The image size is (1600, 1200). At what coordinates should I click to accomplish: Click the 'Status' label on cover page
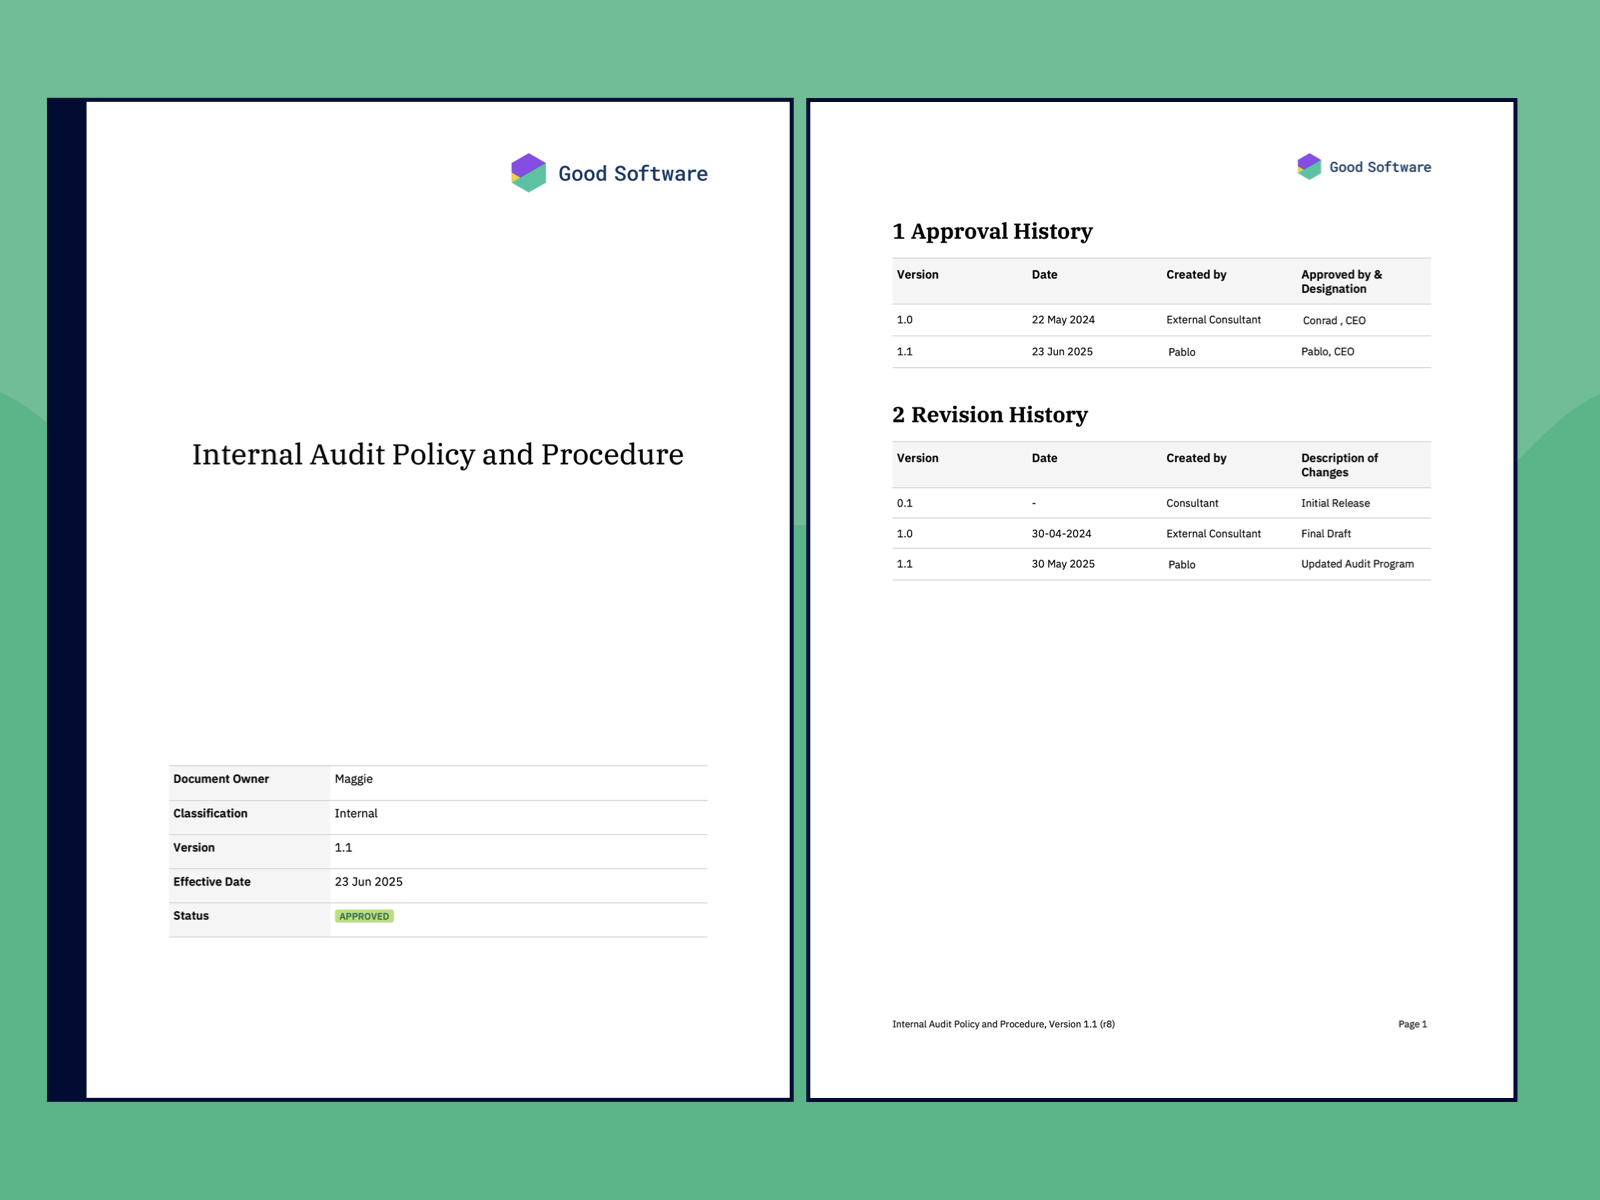click(191, 916)
